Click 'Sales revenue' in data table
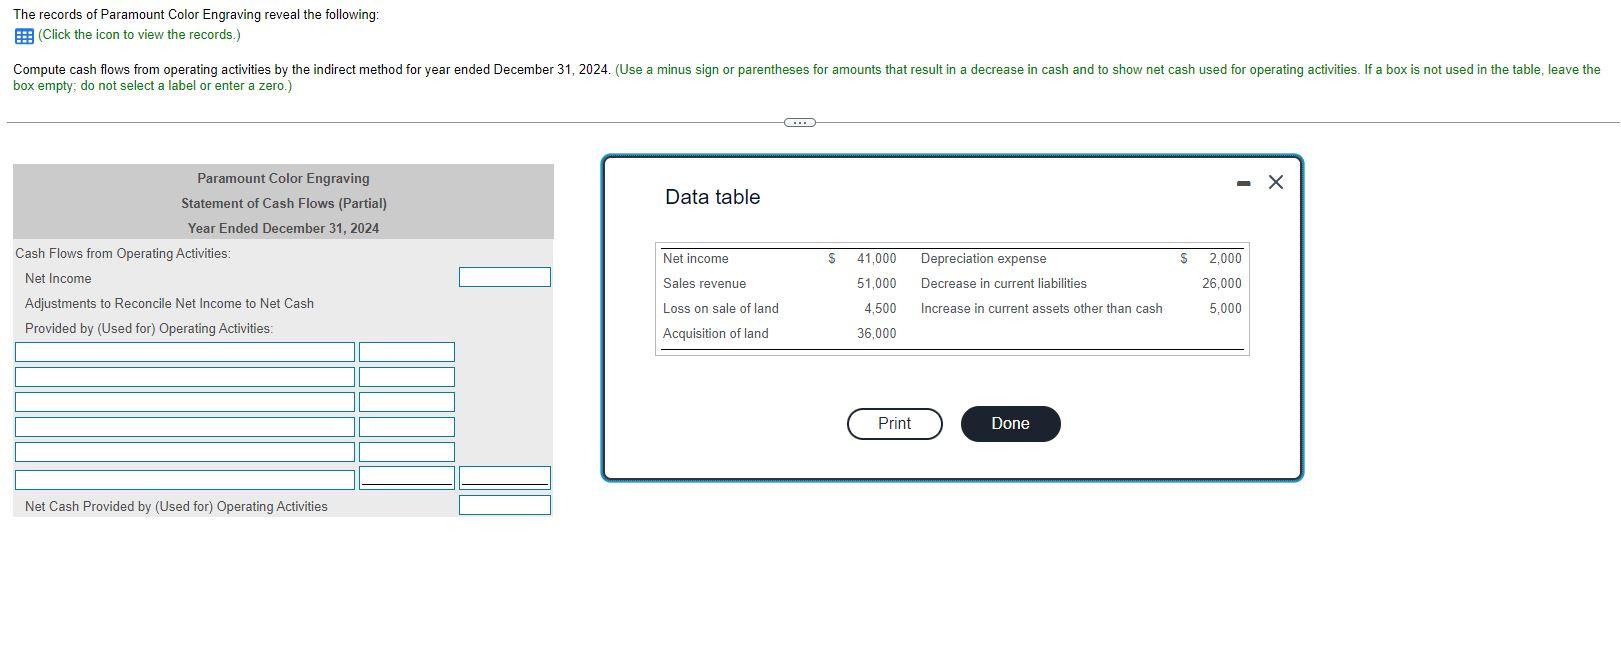The width and height of the screenshot is (1621, 658). [704, 284]
